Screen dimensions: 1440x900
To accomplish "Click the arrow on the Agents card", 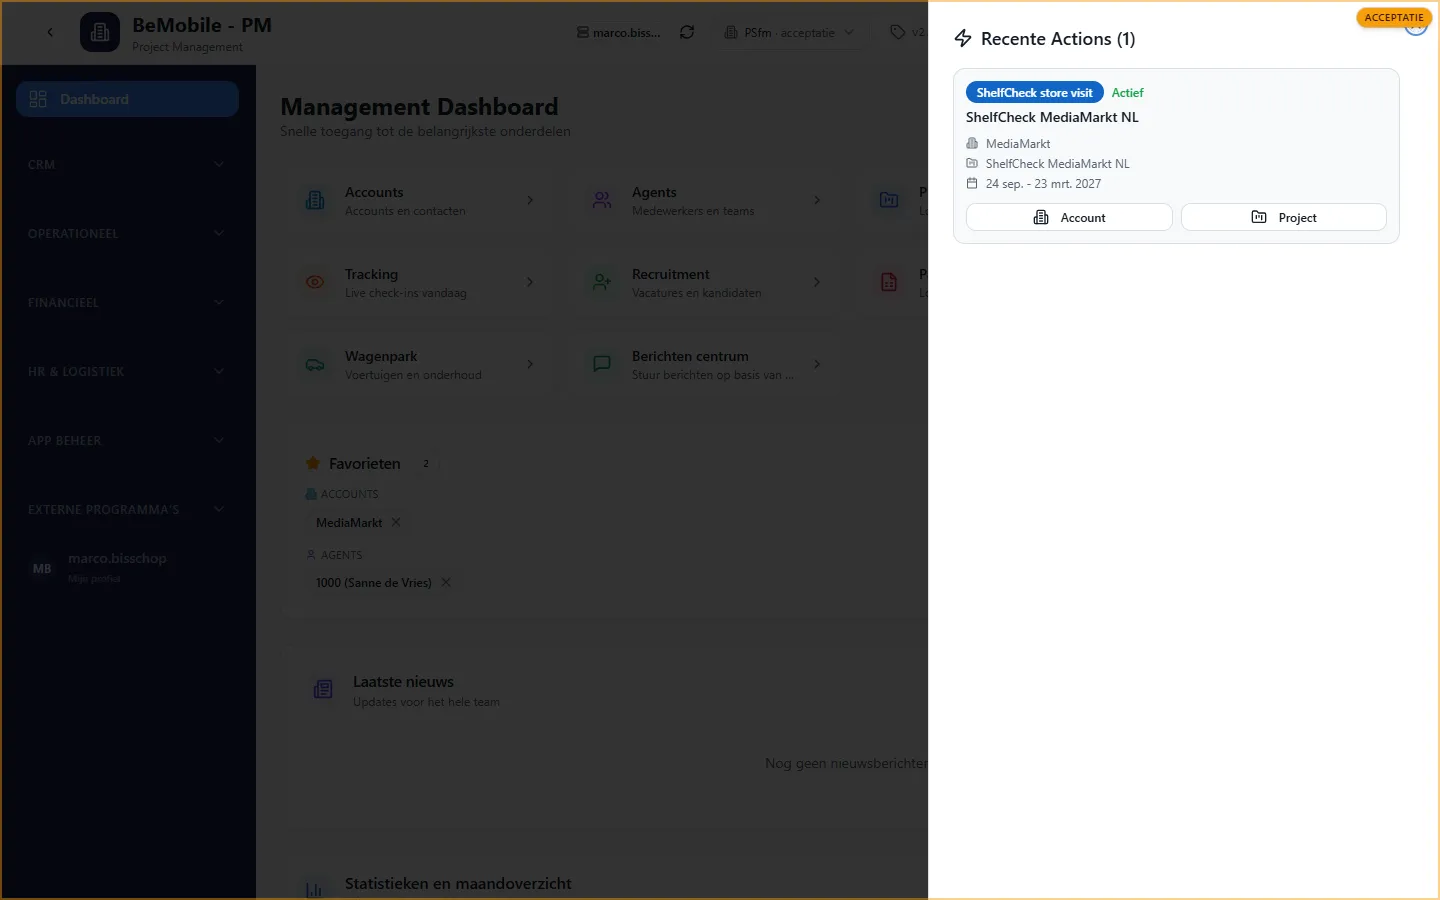I will point(817,200).
